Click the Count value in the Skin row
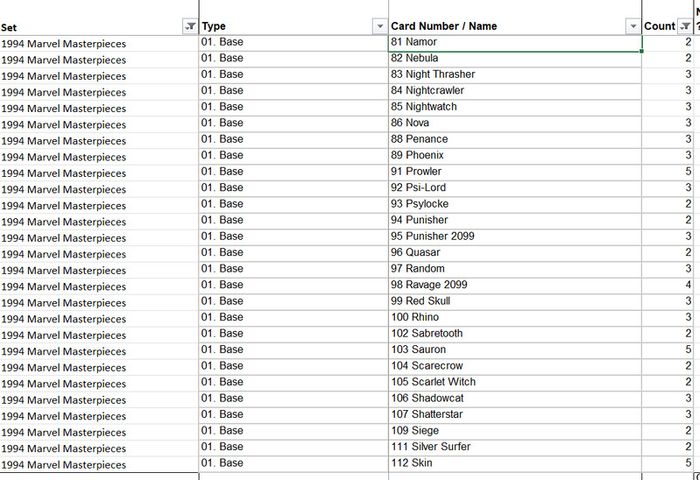The width and height of the screenshot is (700, 480). (x=668, y=464)
